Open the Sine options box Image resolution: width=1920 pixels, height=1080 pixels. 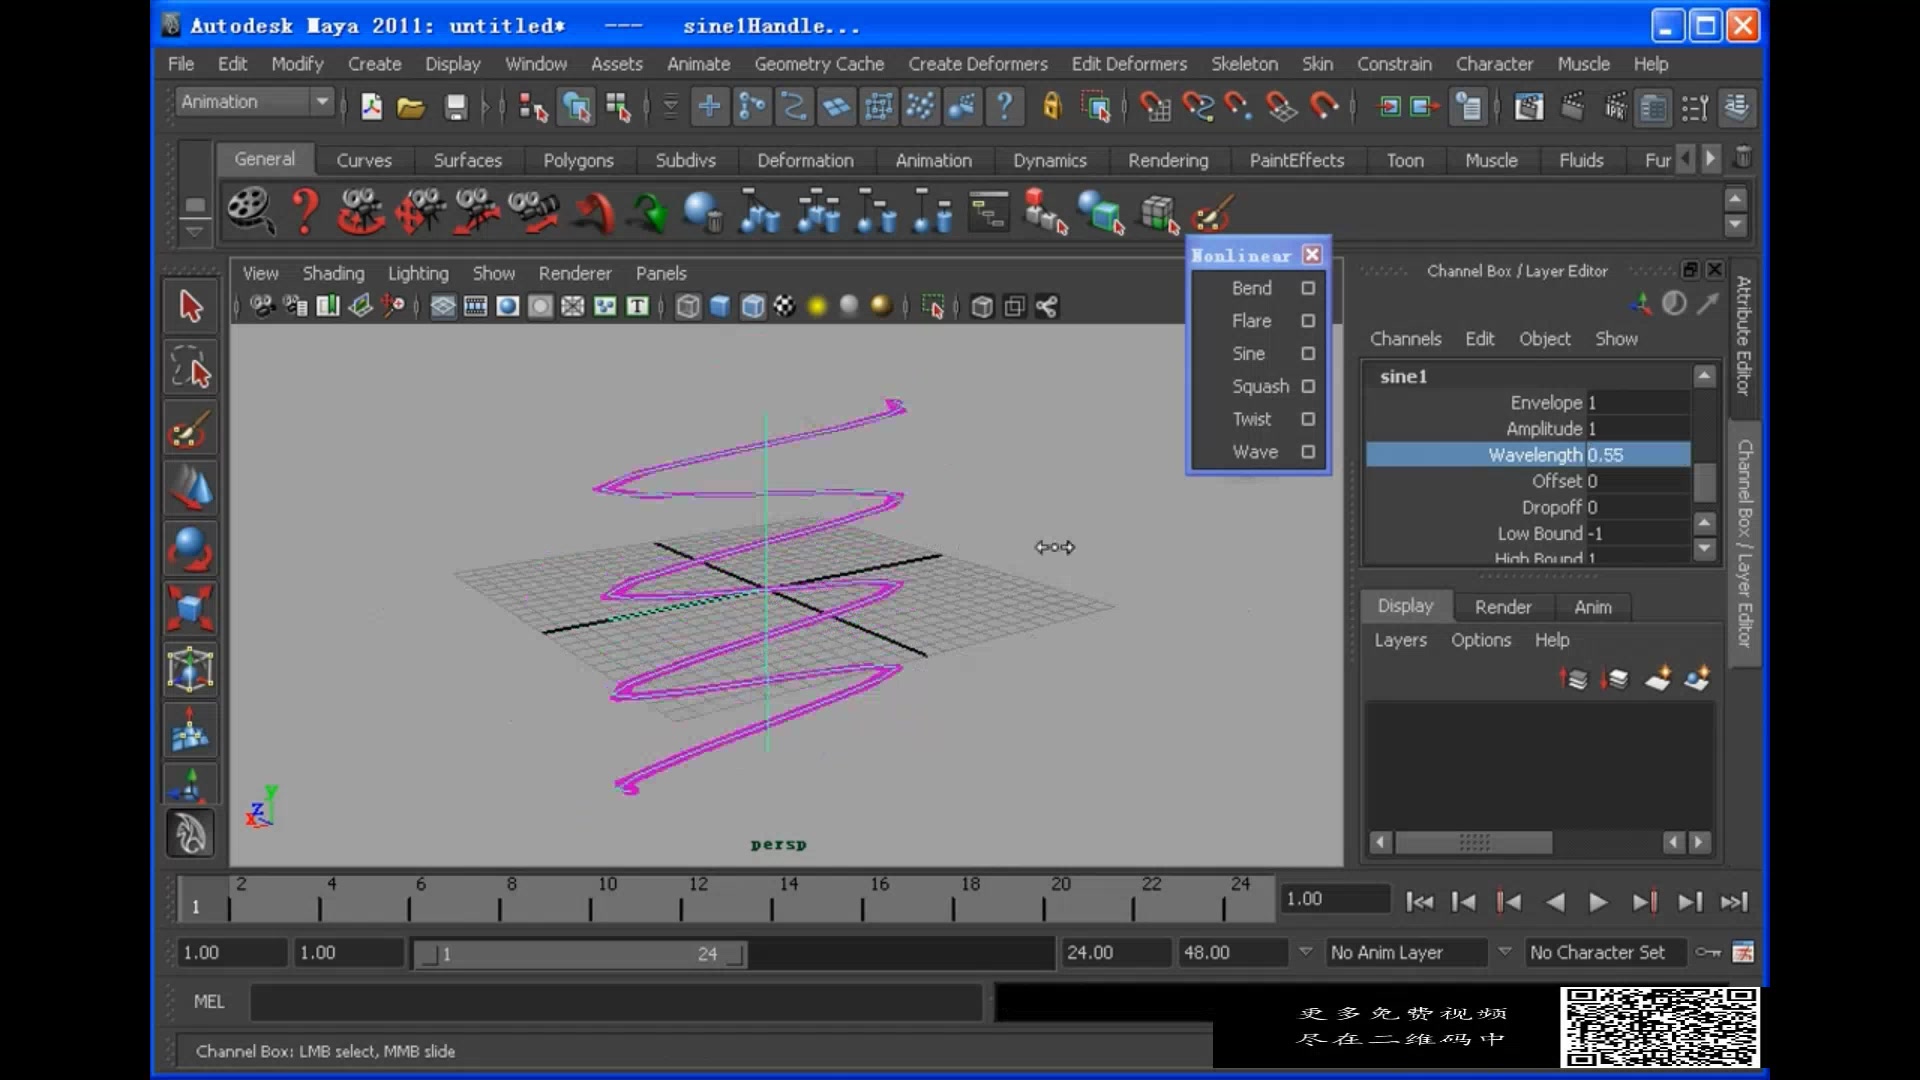click(x=1307, y=354)
